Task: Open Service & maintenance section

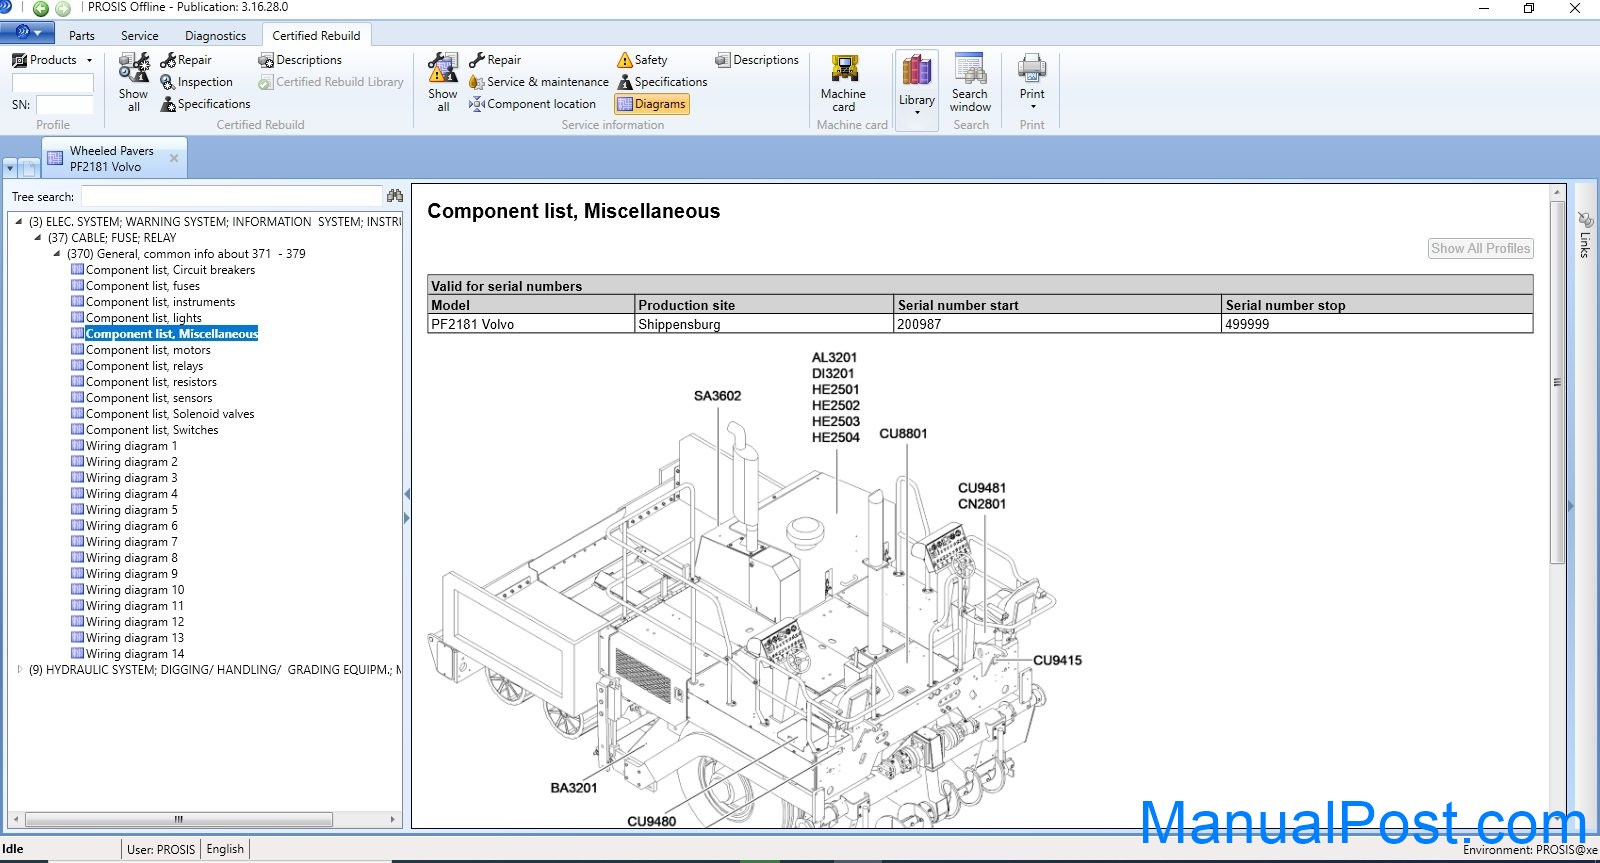Action: 539,82
